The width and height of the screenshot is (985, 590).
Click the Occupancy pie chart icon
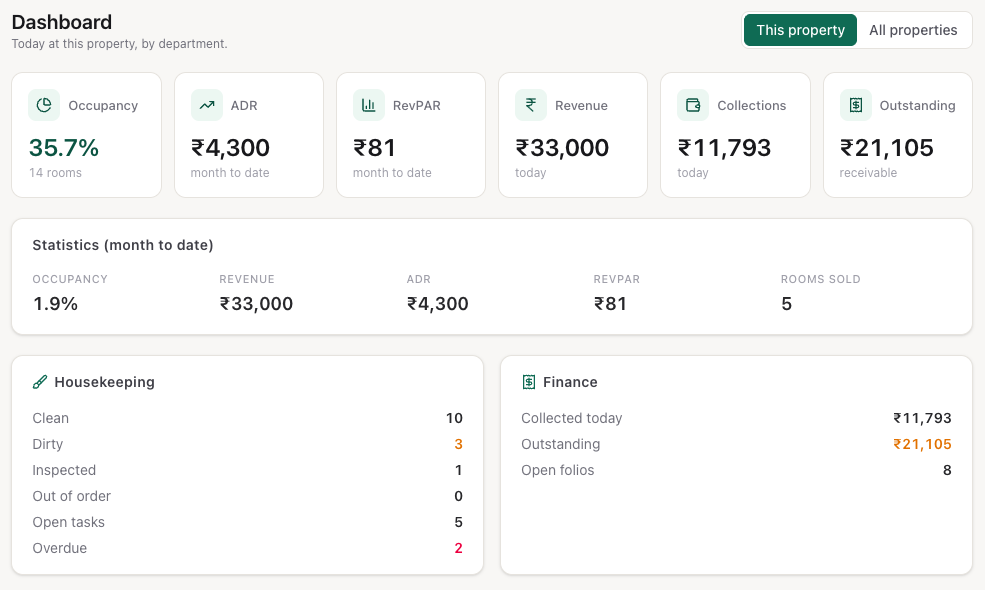point(44,105)
